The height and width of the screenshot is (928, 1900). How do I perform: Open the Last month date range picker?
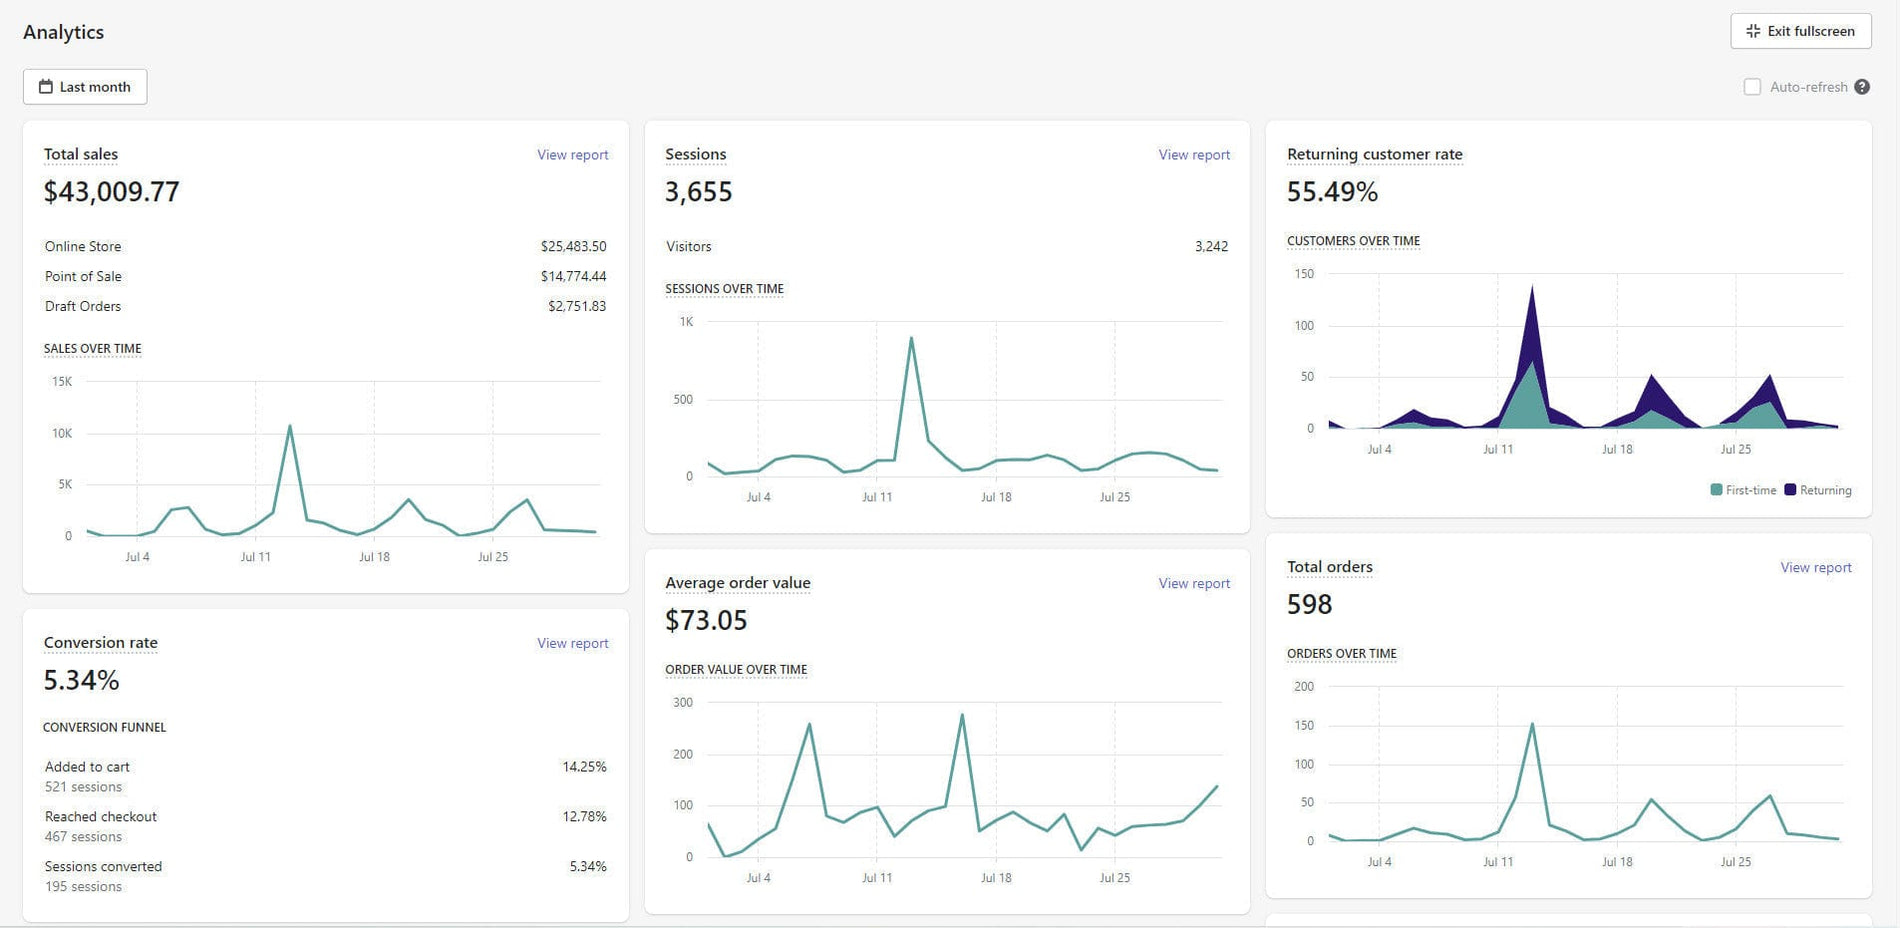[85, 87]
